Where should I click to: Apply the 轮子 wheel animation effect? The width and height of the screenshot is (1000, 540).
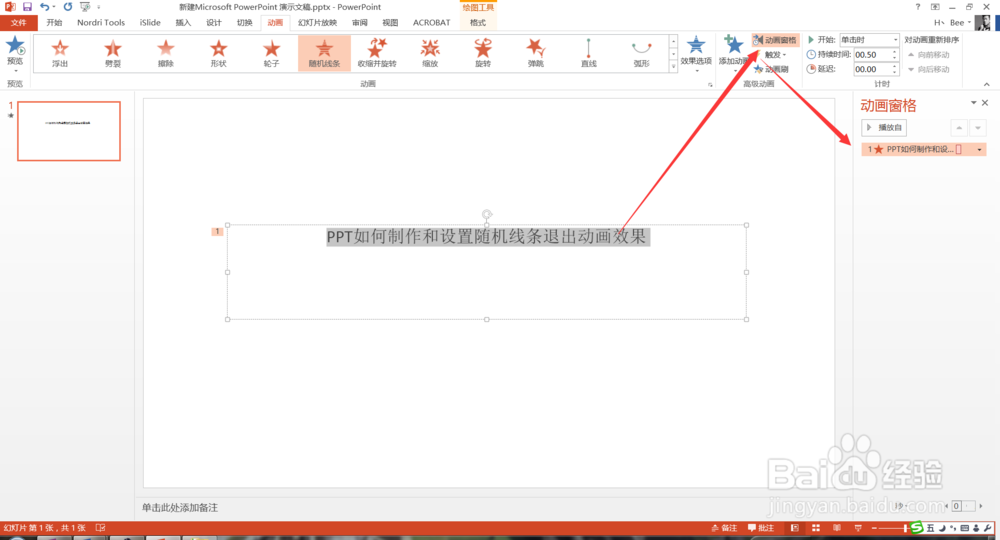click(272, 52)
